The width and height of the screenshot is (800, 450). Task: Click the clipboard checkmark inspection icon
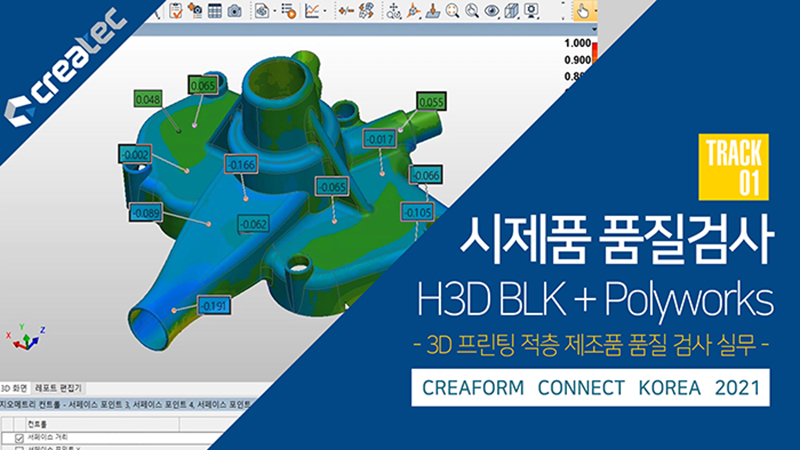(x=176, y=10)
